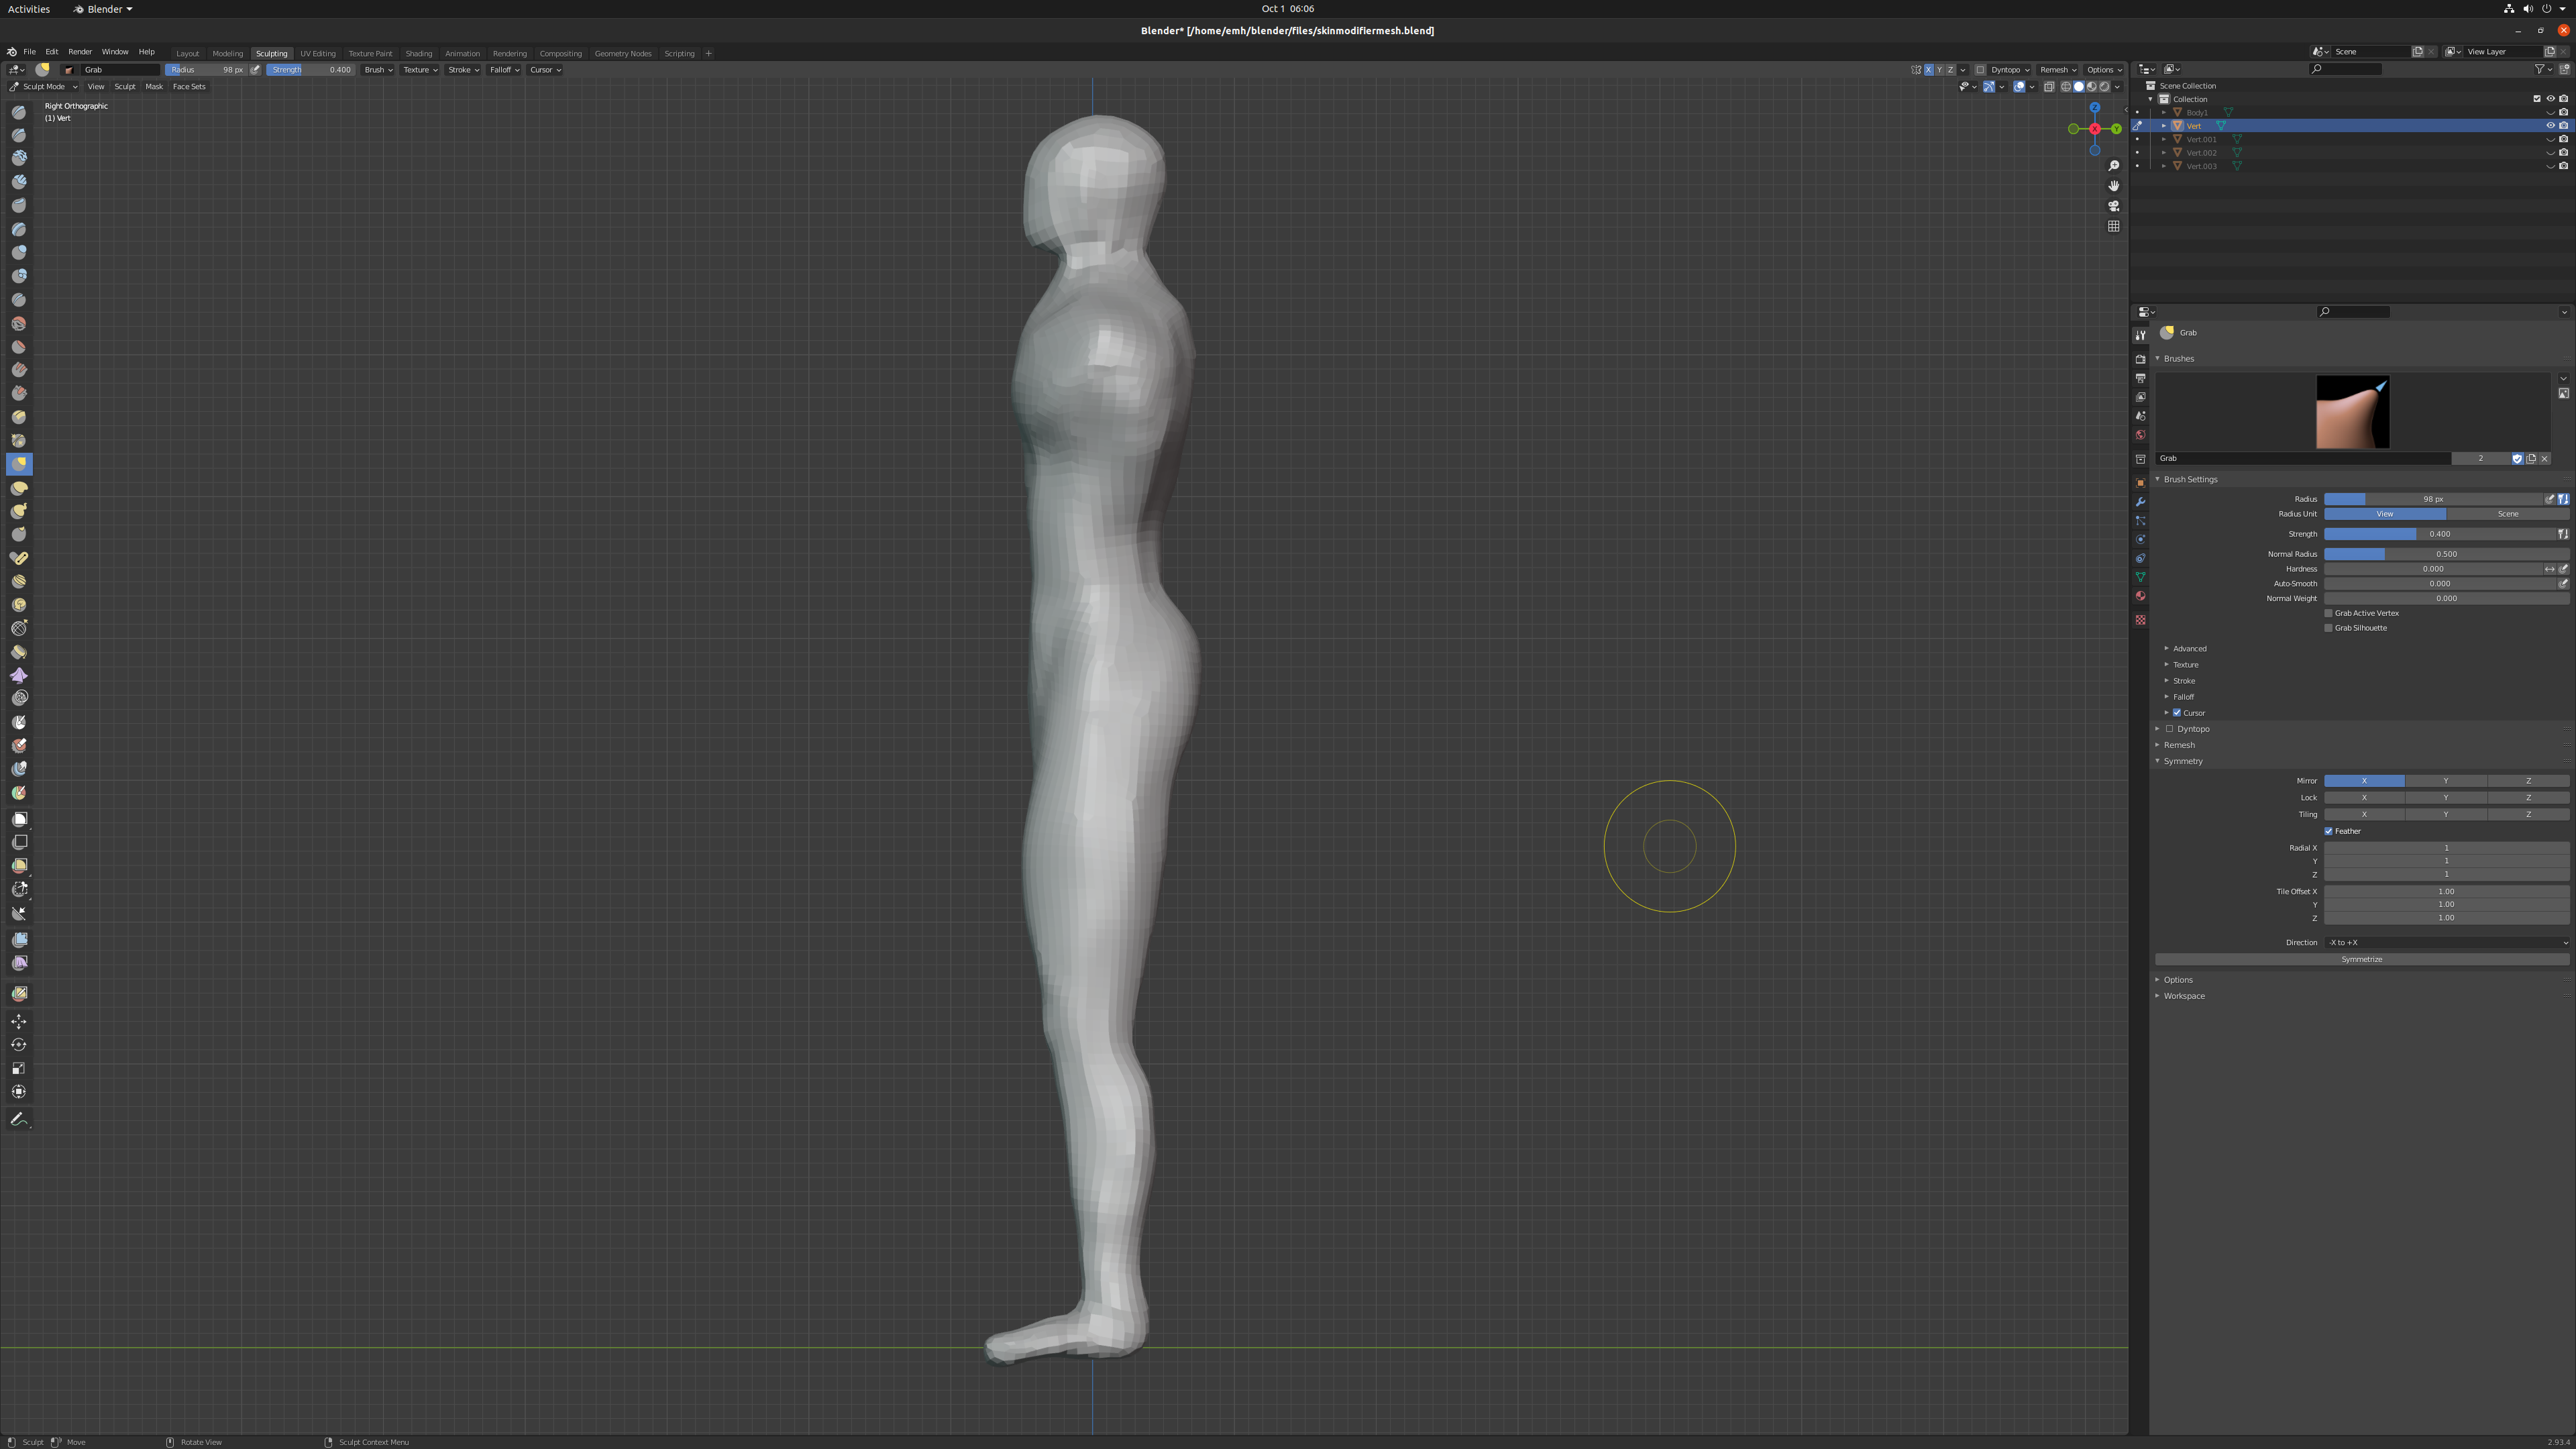Select the Pose brush tool

[19, 558]
